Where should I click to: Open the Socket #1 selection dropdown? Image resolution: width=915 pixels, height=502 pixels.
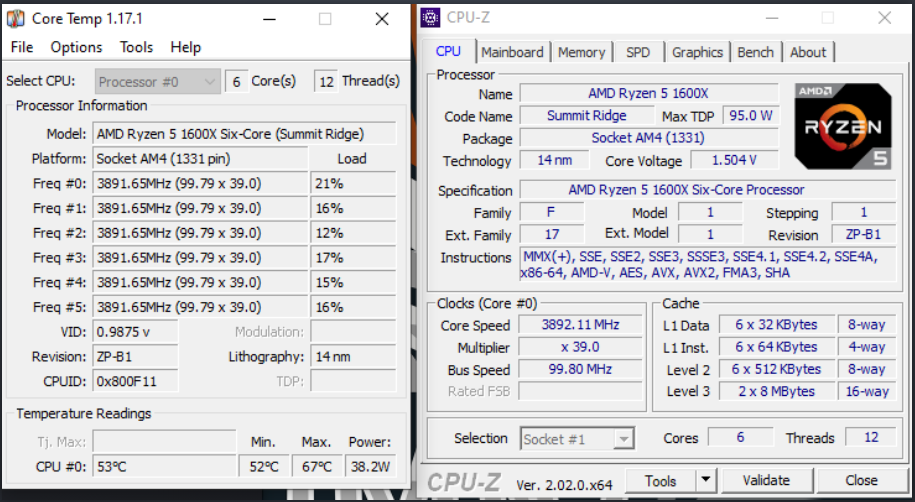point(577,439)
